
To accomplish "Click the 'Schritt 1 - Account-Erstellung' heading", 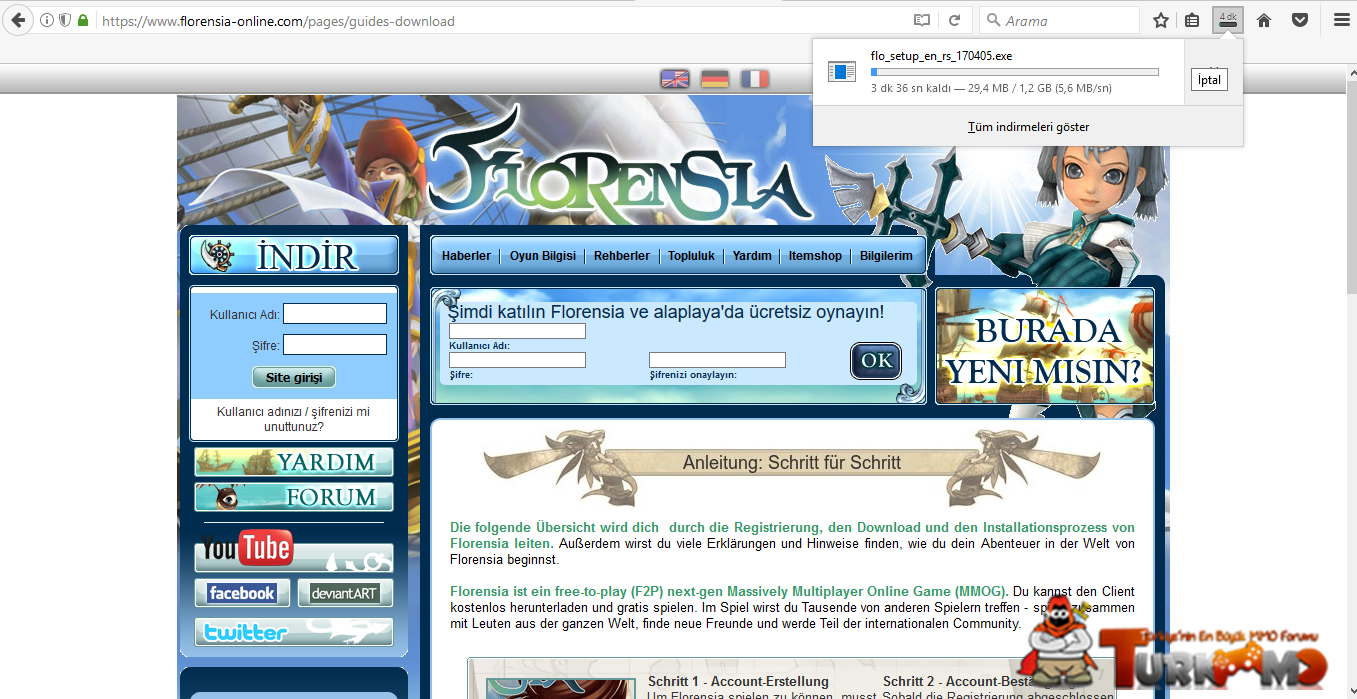I will click(738, 682).
